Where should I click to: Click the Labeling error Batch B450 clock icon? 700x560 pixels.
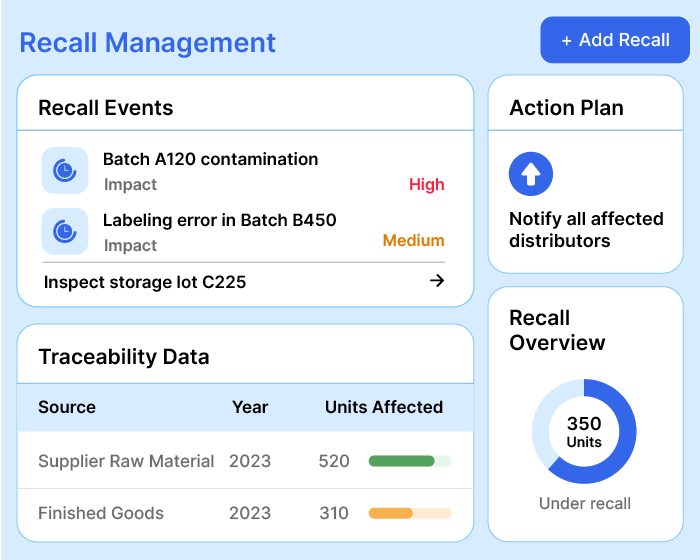[x=65, y=231]
